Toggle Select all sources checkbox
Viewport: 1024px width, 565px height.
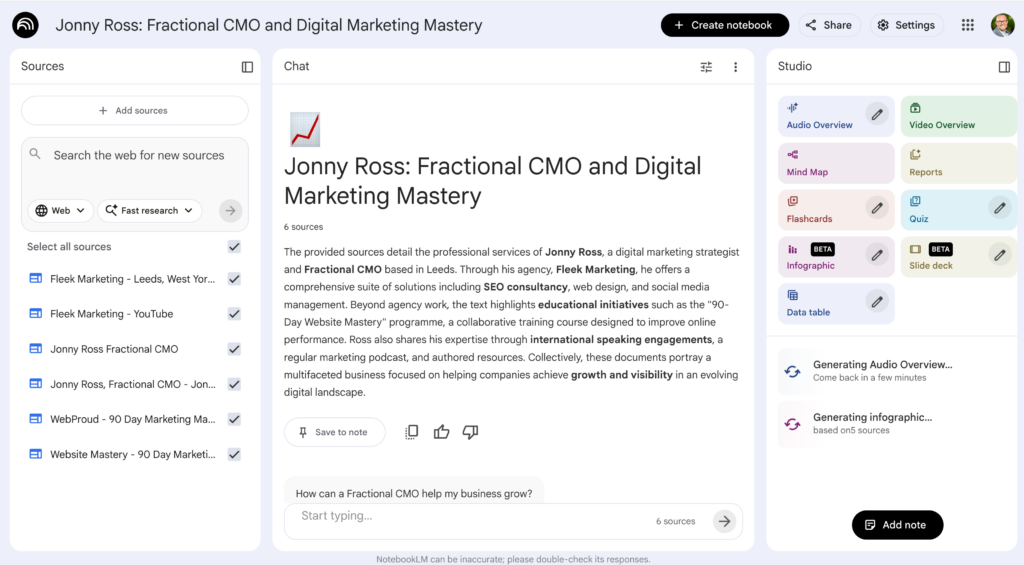tap(234, 247)
